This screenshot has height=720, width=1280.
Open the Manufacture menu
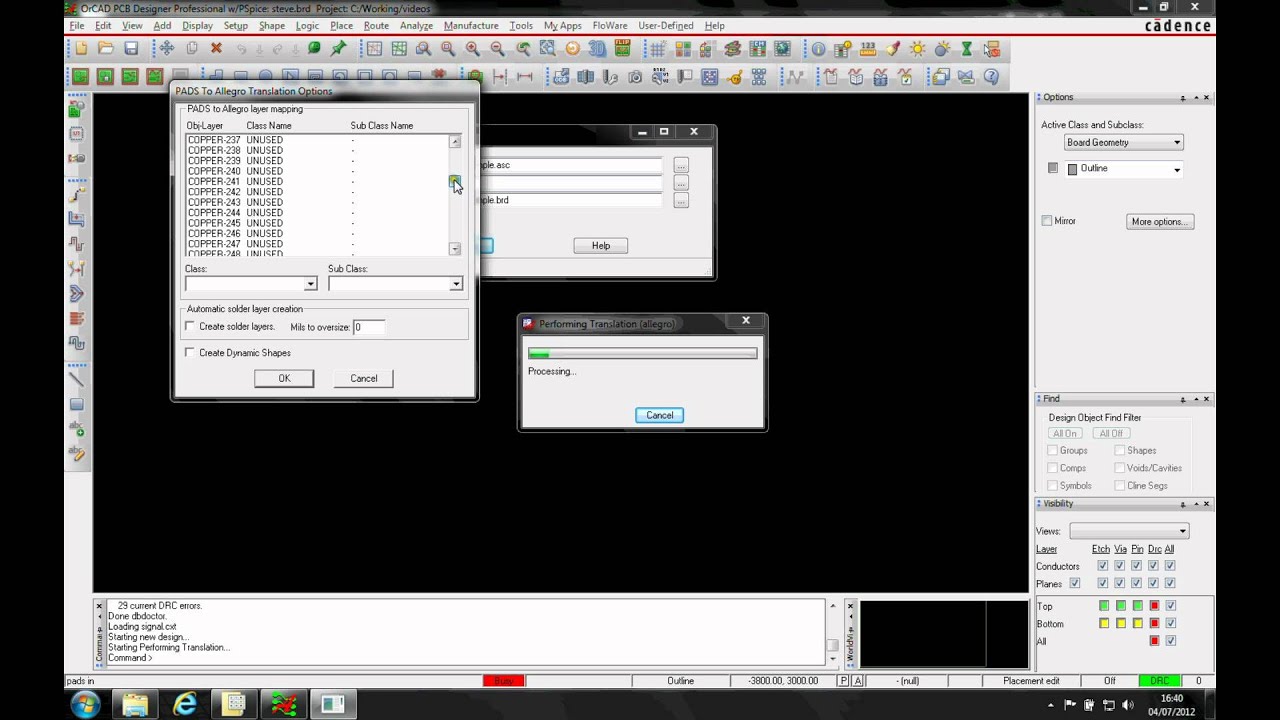[471, 25]
